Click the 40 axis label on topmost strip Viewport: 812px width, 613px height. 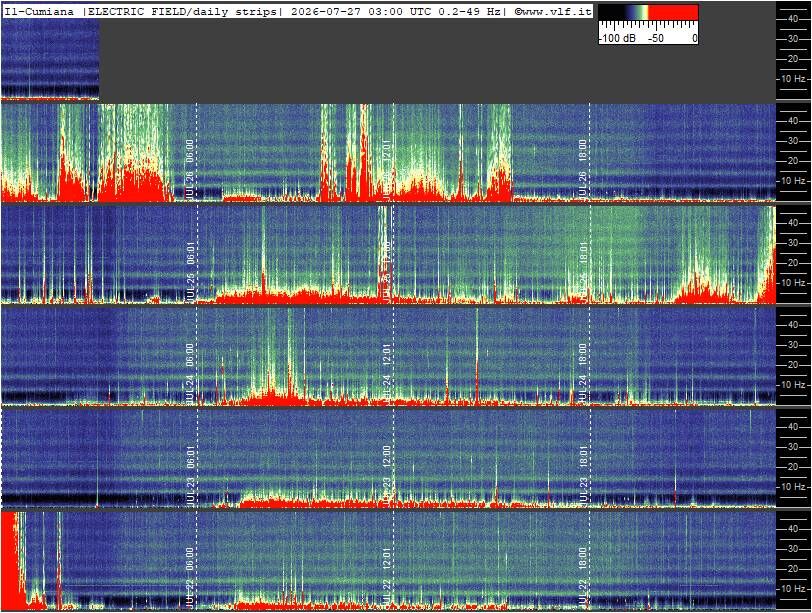click(x=792, y=19)
